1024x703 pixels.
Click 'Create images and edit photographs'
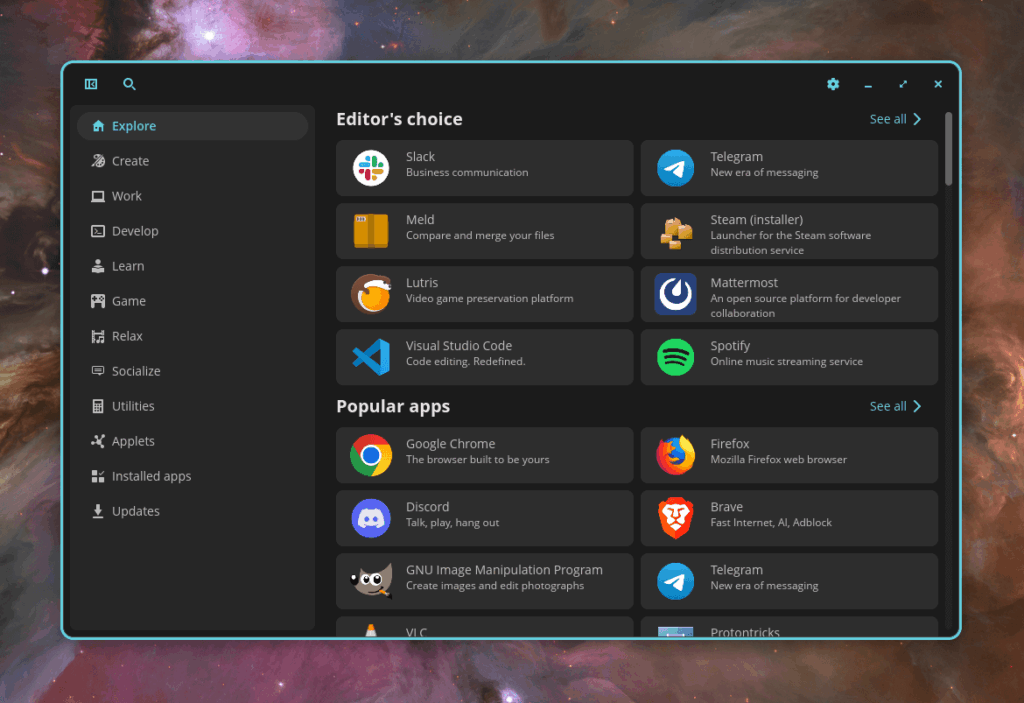tap(494, 585)
